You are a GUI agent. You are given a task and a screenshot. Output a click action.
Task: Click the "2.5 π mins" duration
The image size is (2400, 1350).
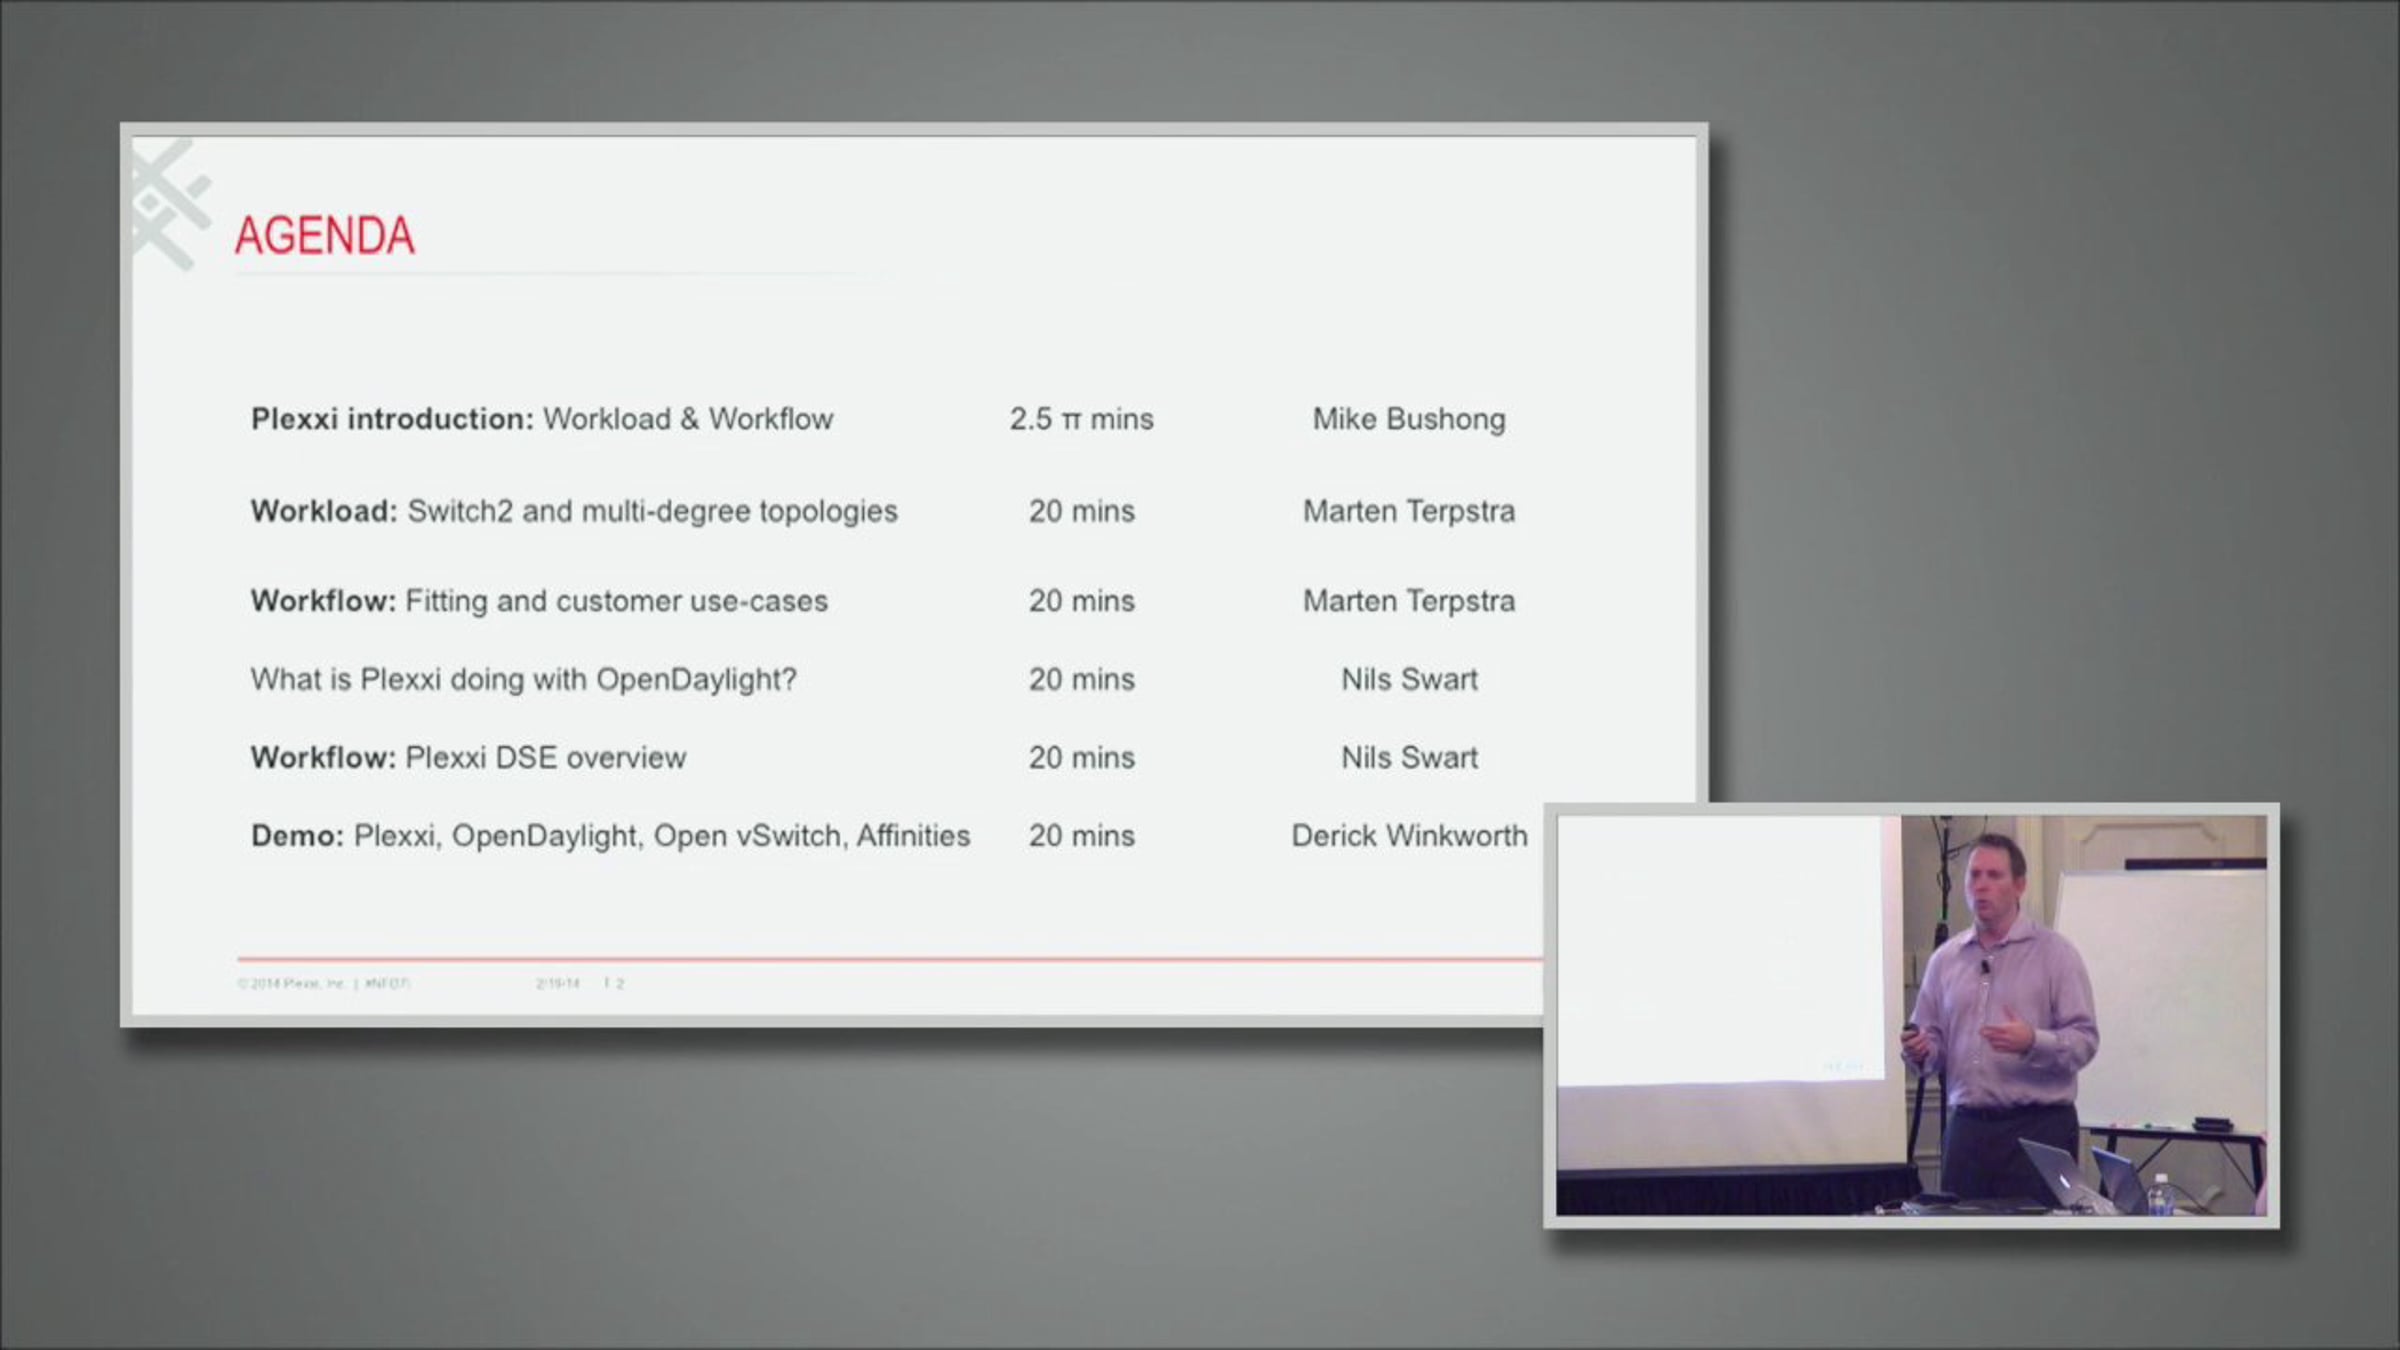tap(1081, 419)
